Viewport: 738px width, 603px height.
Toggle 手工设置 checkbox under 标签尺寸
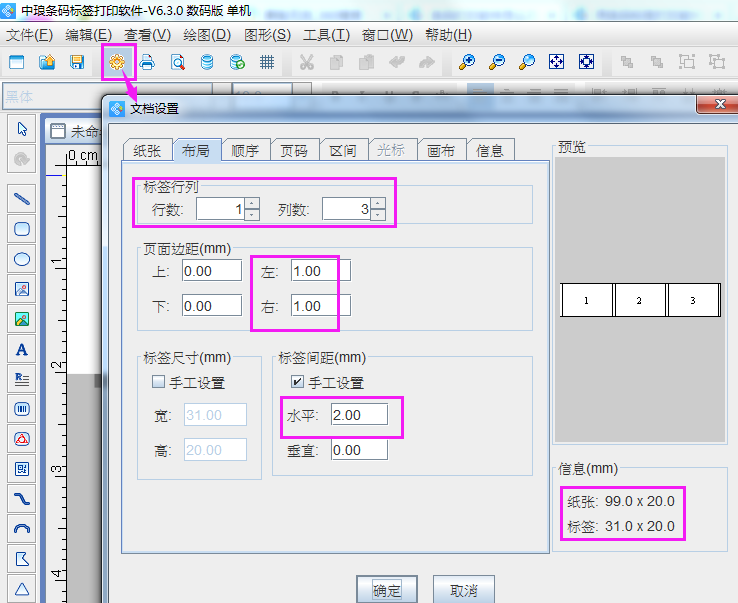pos(158,382)
